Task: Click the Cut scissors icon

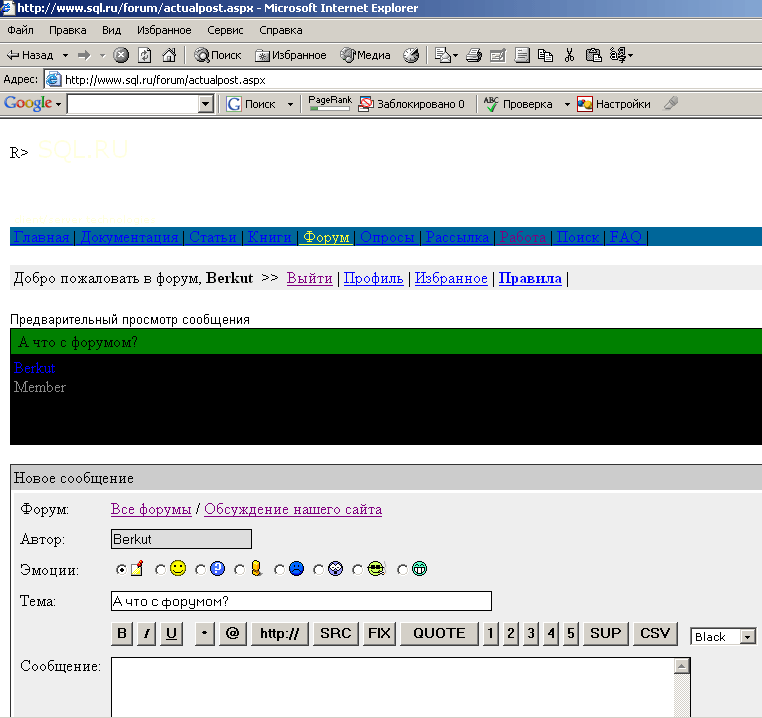Action: [569, 55]
